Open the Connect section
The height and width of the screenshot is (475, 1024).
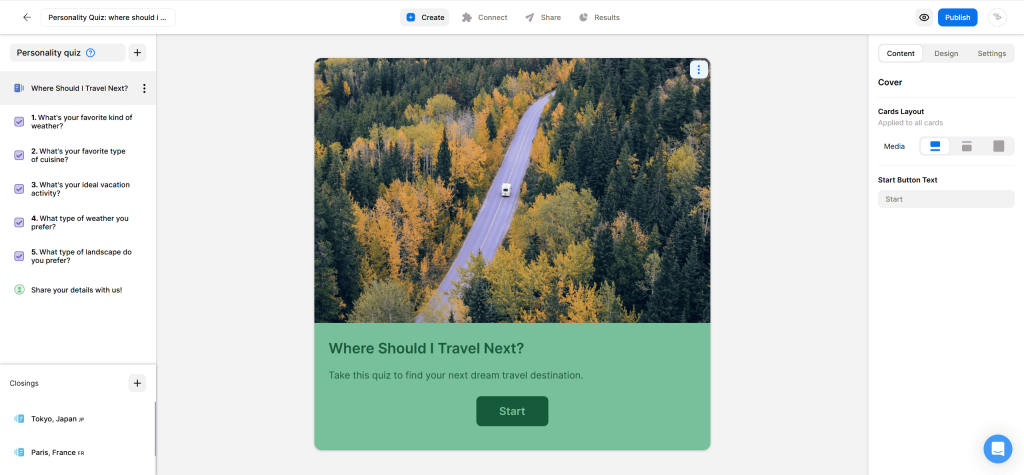485,18
